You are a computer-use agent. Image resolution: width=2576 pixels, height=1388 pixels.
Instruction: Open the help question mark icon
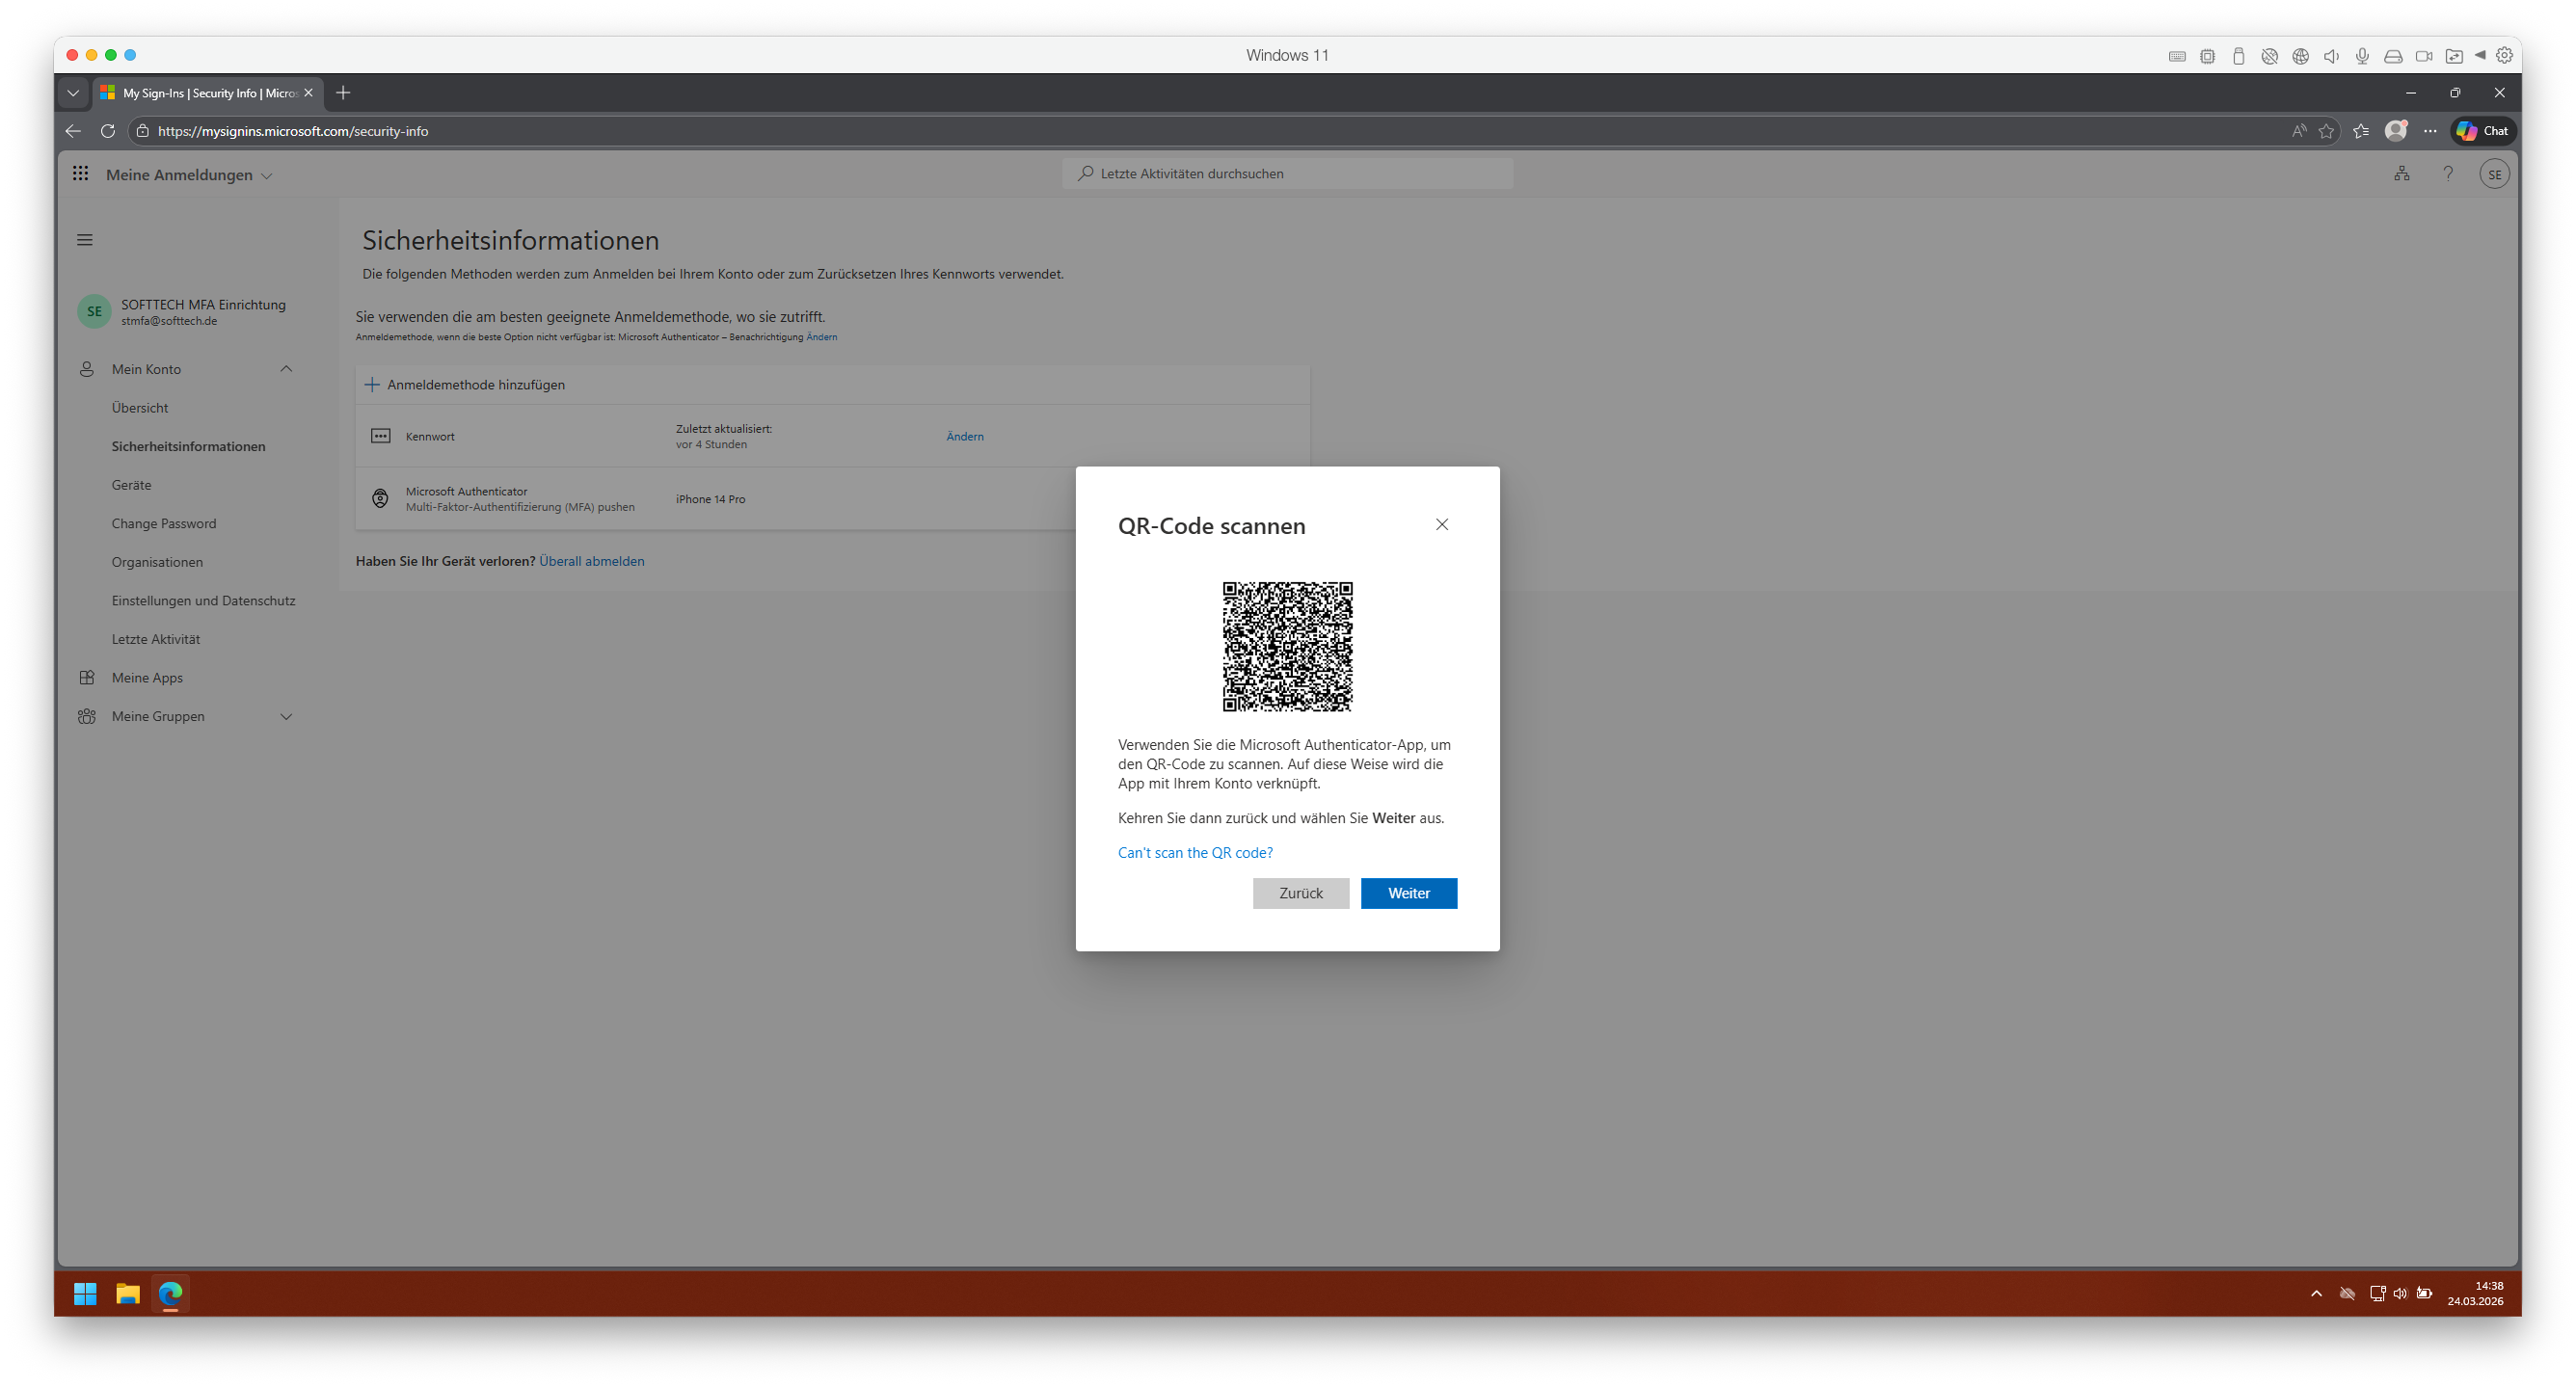[x=2448, y=174]
